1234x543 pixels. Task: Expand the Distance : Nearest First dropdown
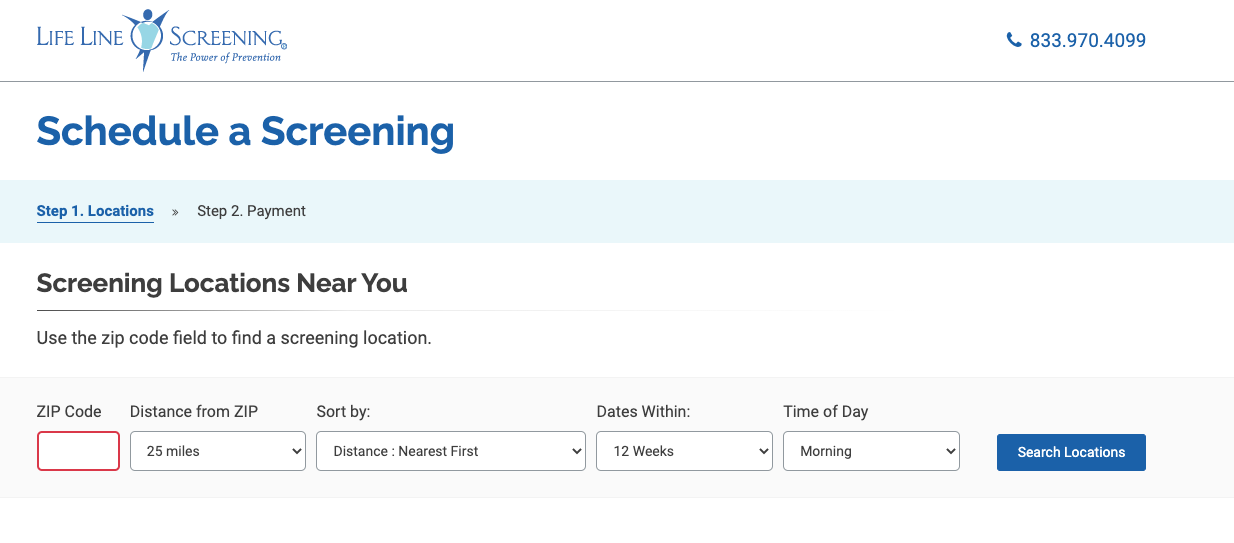(x=451, y=451)
